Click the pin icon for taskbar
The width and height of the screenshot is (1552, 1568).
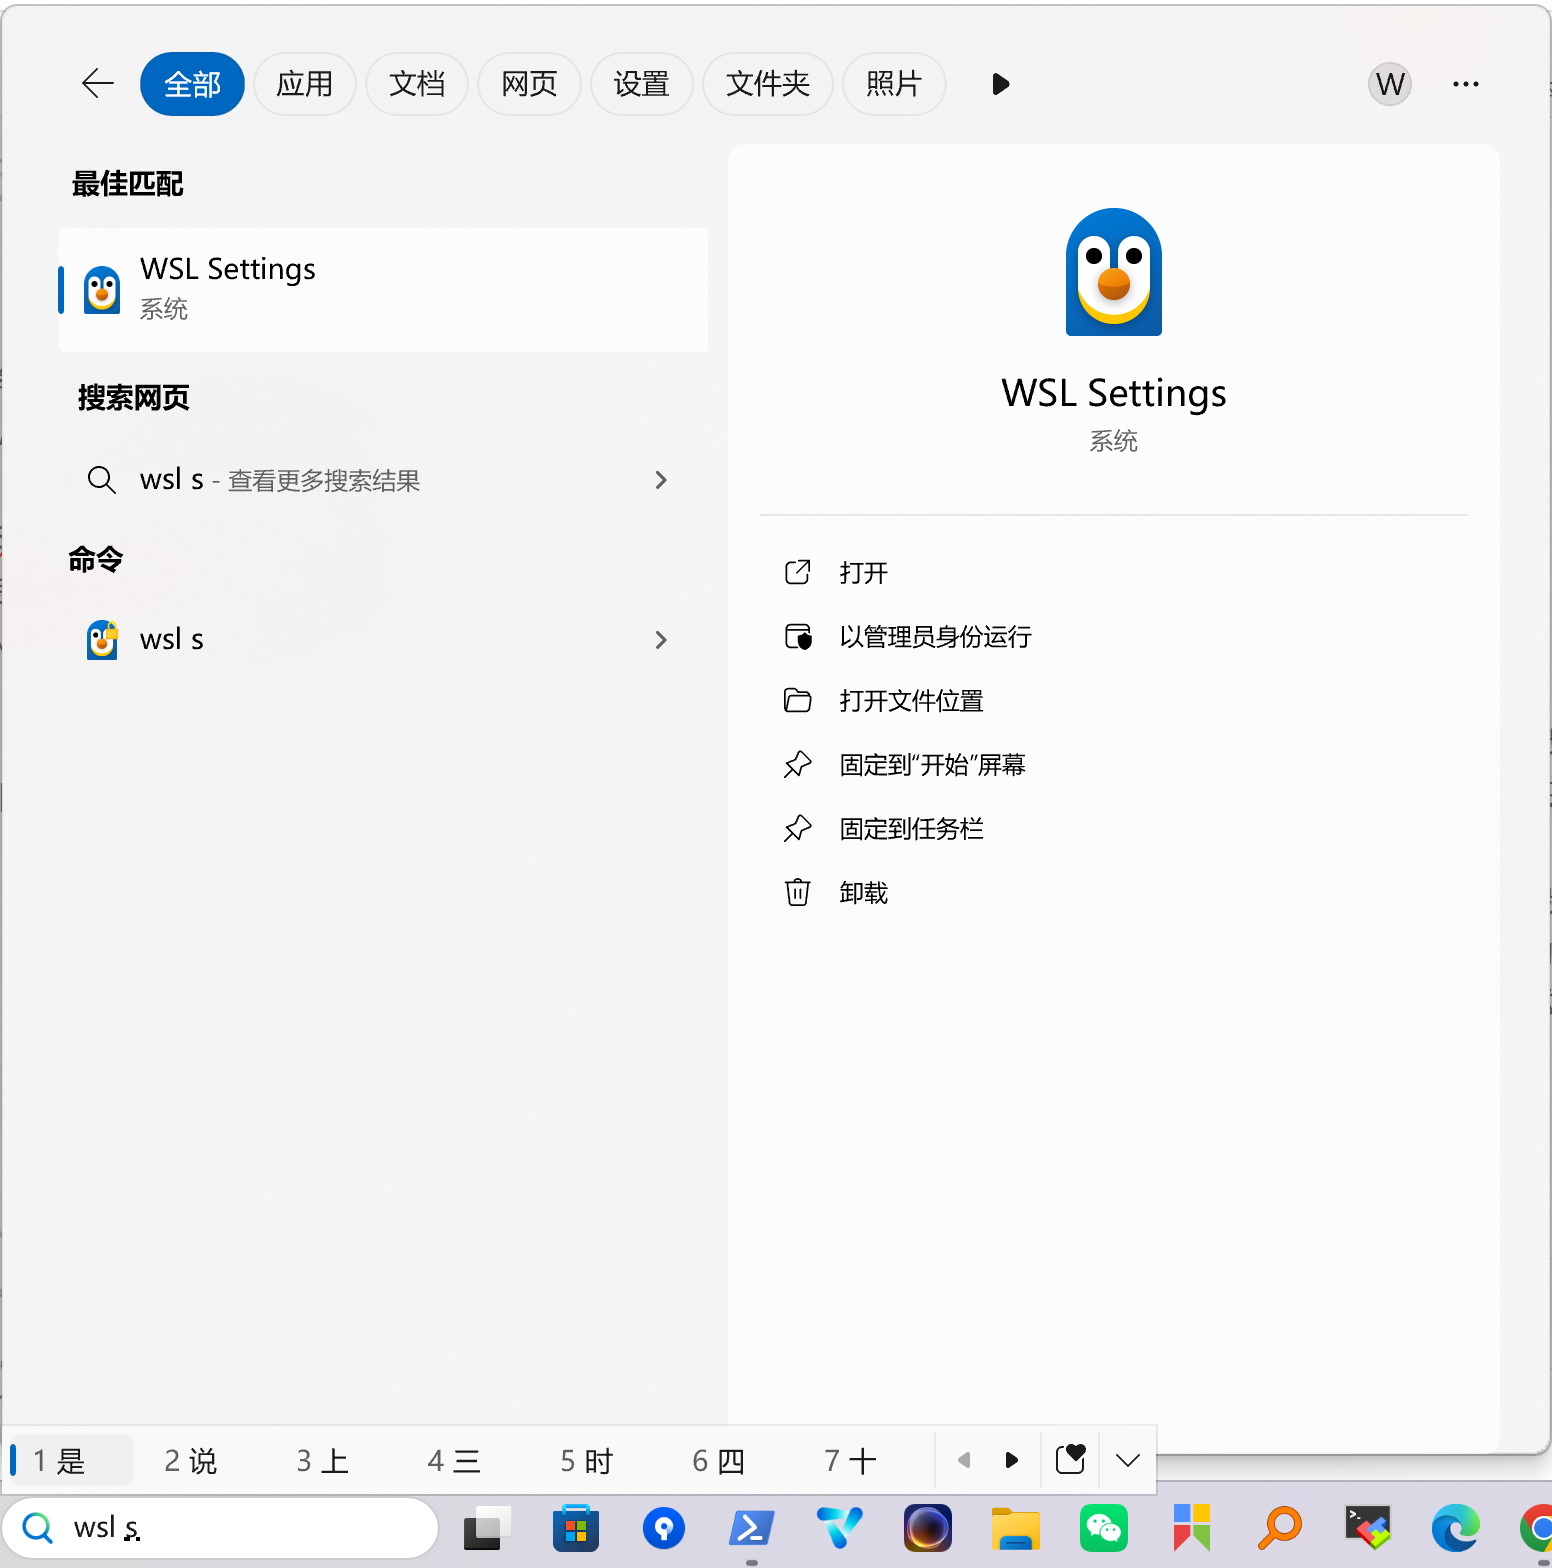click(x=798, y=828)
